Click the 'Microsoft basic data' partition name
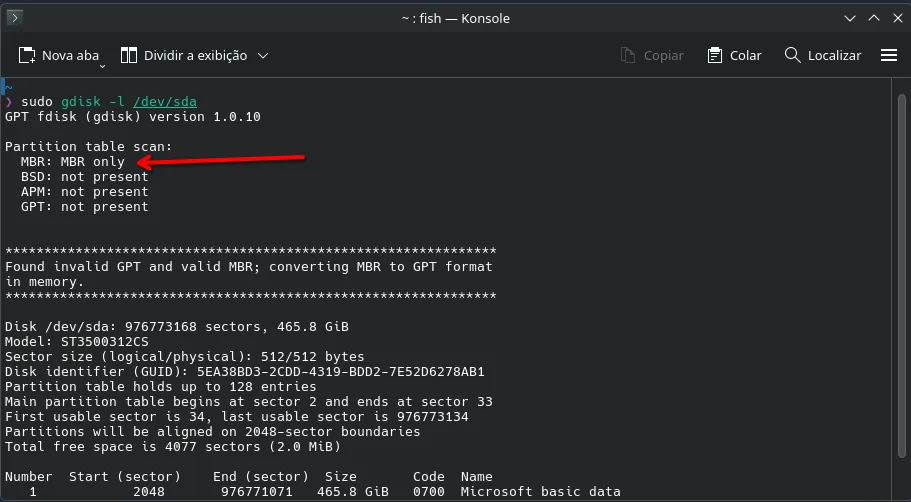This screenshot has height=502, width=911. (540, 492)
